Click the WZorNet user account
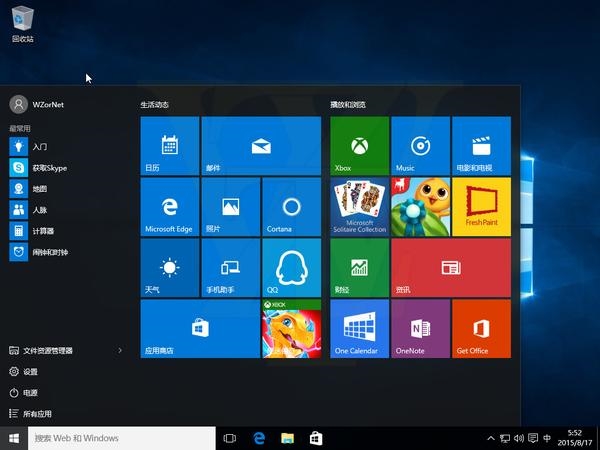600x450 pixels. [37, 104]
